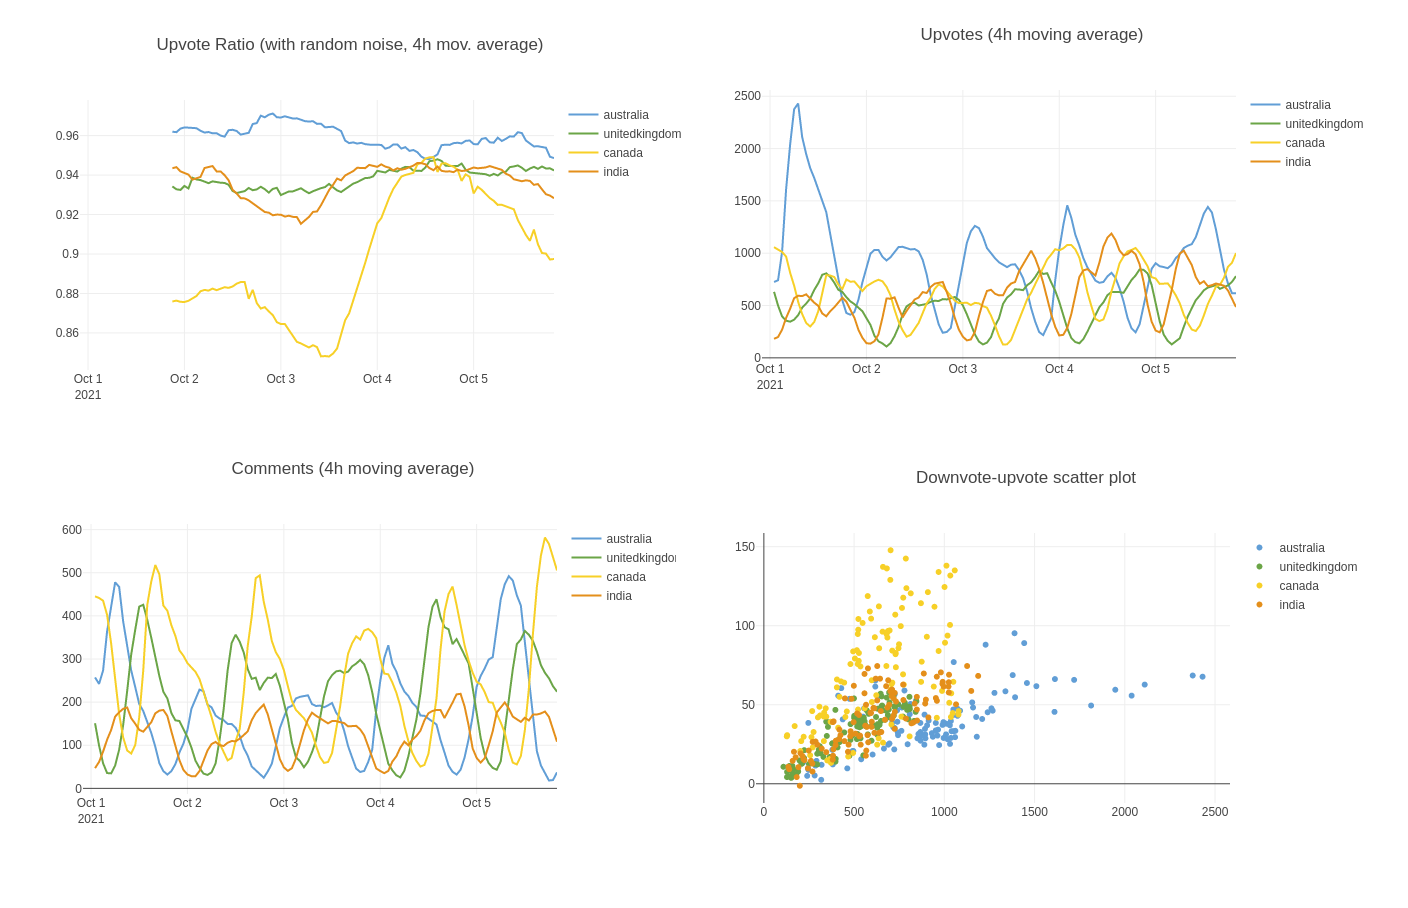Click the Upvotes (4h moving average) title
Screen dimensions: 1408x908
[1032, 35]
